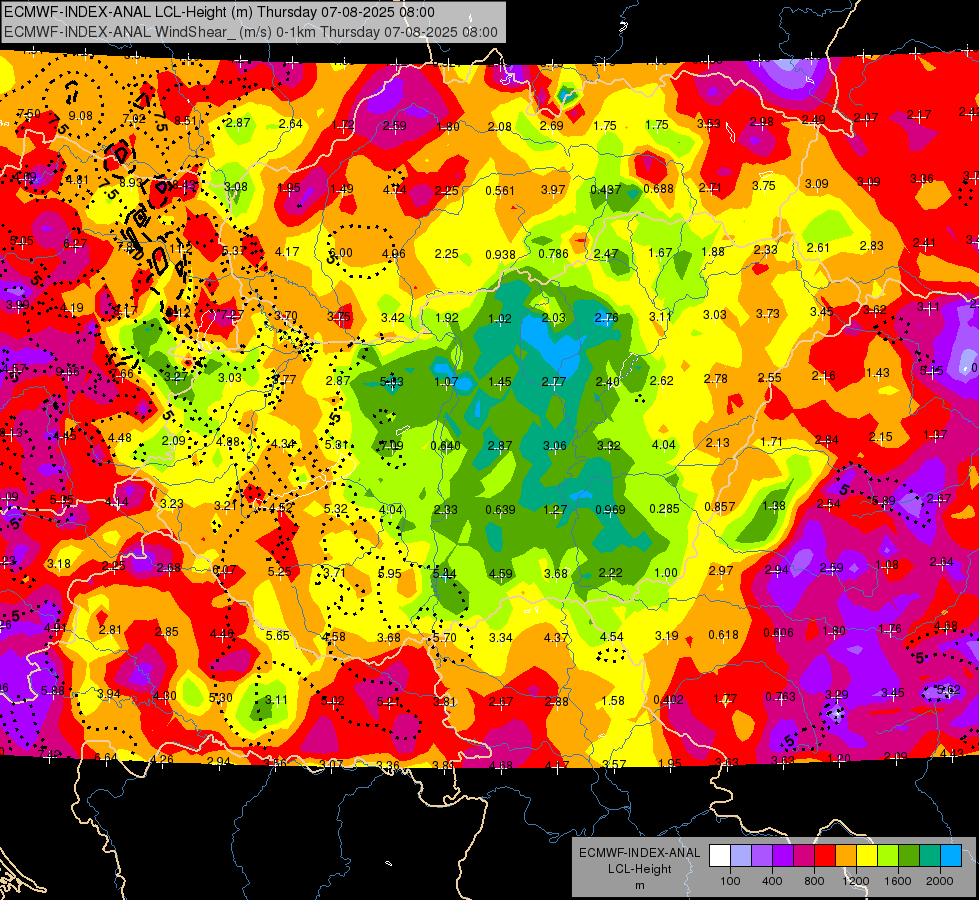Click the legend label 100
The image size is (979, 900).
[x=730, y=881]
